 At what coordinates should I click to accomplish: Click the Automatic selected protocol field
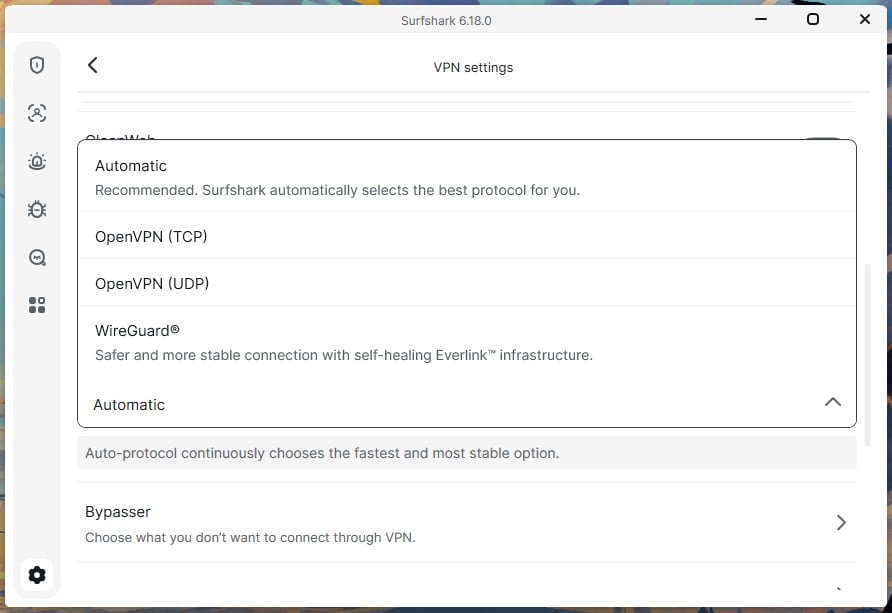[466, 404]
